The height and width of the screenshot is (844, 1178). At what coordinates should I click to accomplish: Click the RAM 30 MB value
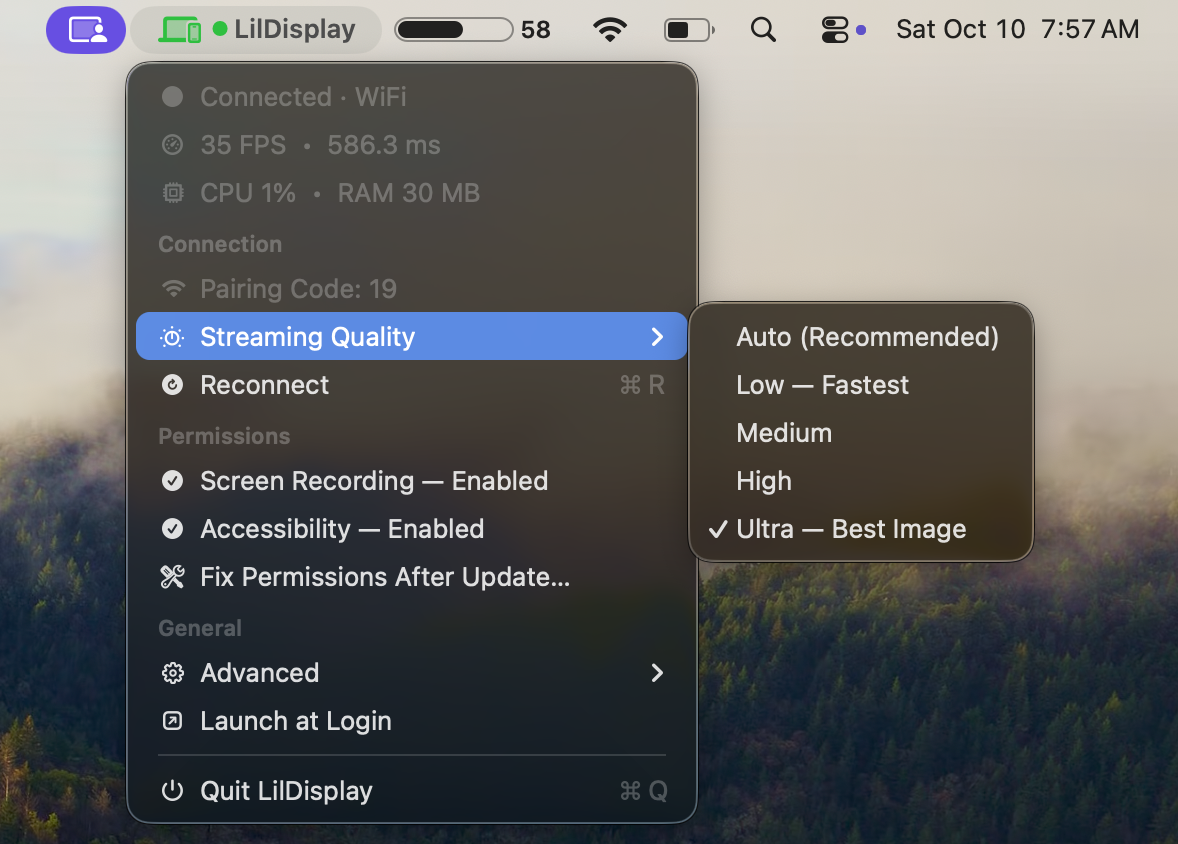[x=409, y=193]
